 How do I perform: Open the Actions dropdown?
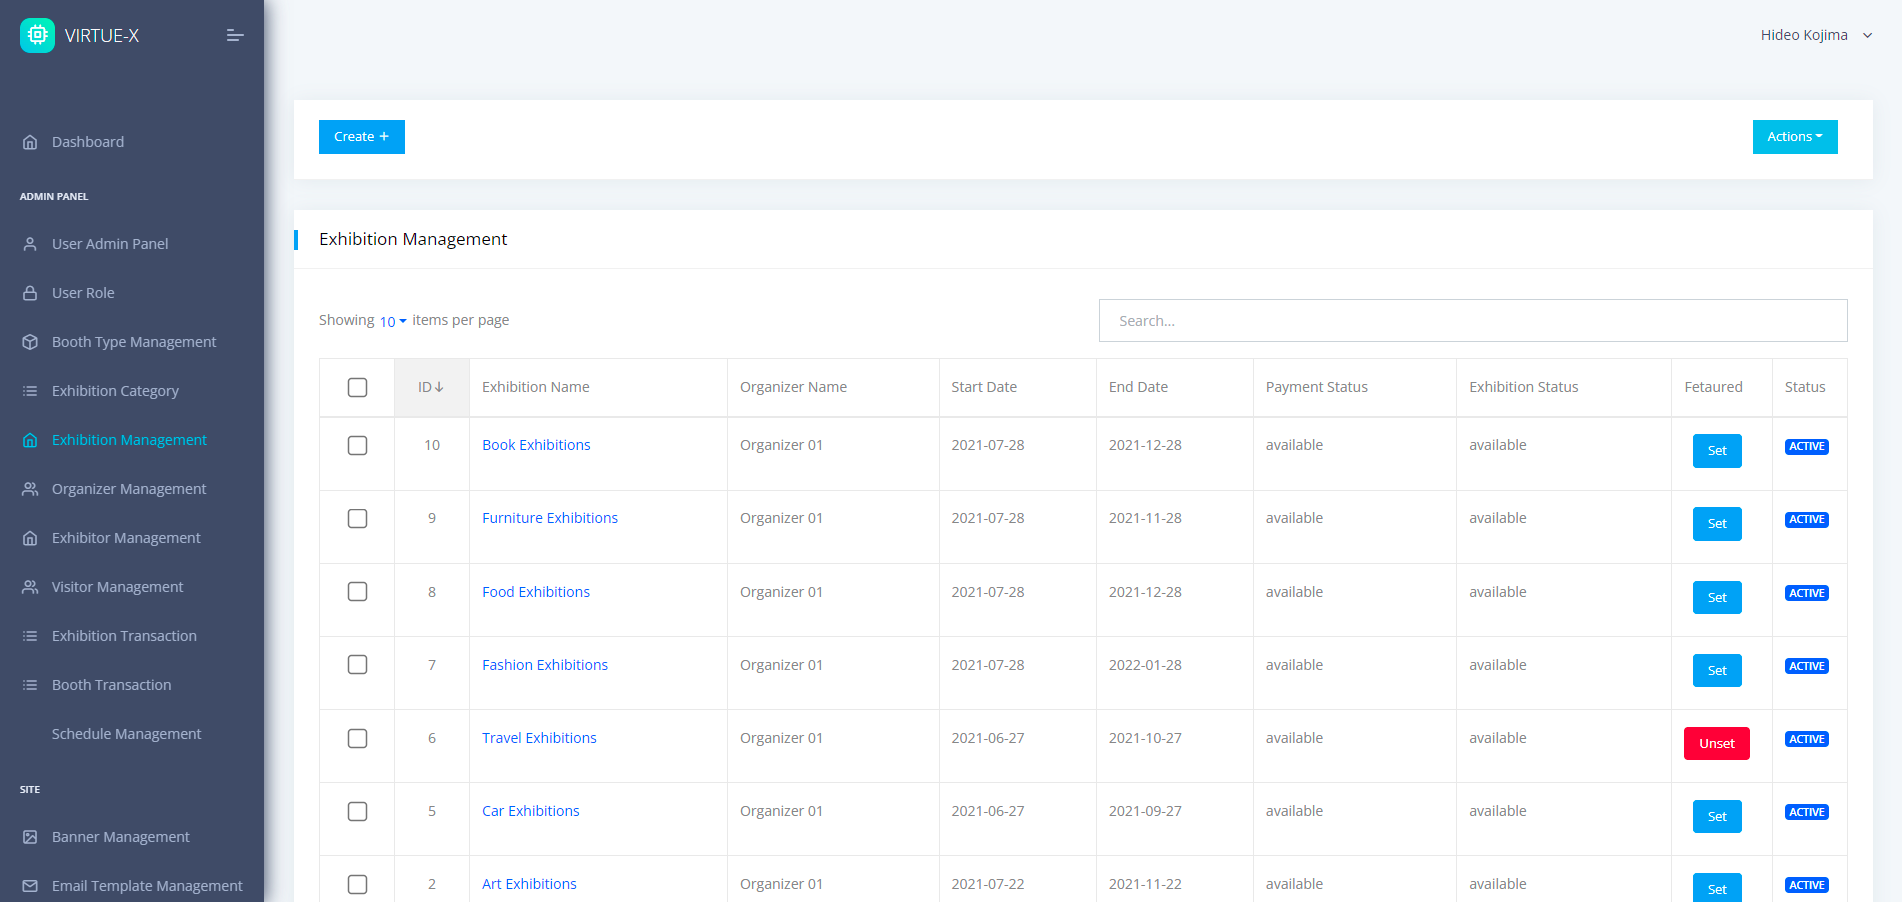(x=1794, y=137)
